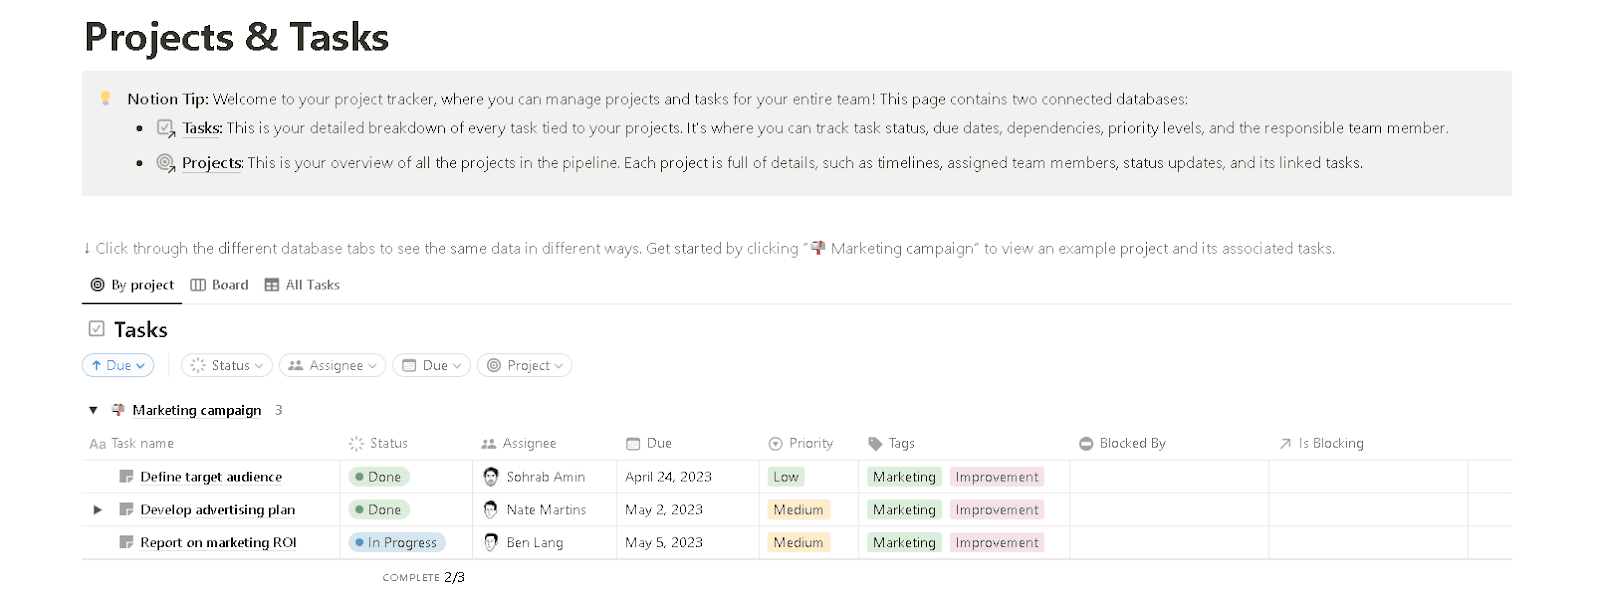Image resolution: width=1600 pixels, height=597 pixels.
Task: Open the Projects link in the tip
Action: tap(212, 162)
